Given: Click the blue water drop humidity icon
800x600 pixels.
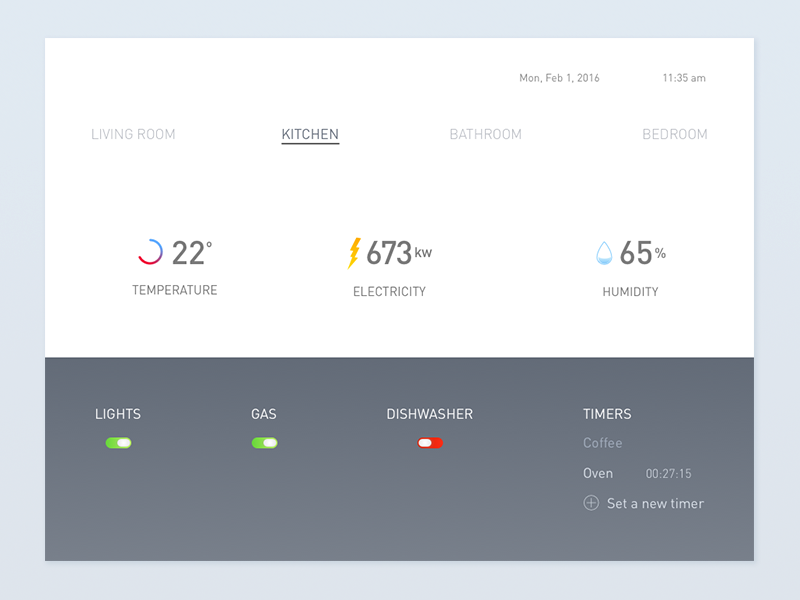Looking at the screenshot, I should (604, 253).
